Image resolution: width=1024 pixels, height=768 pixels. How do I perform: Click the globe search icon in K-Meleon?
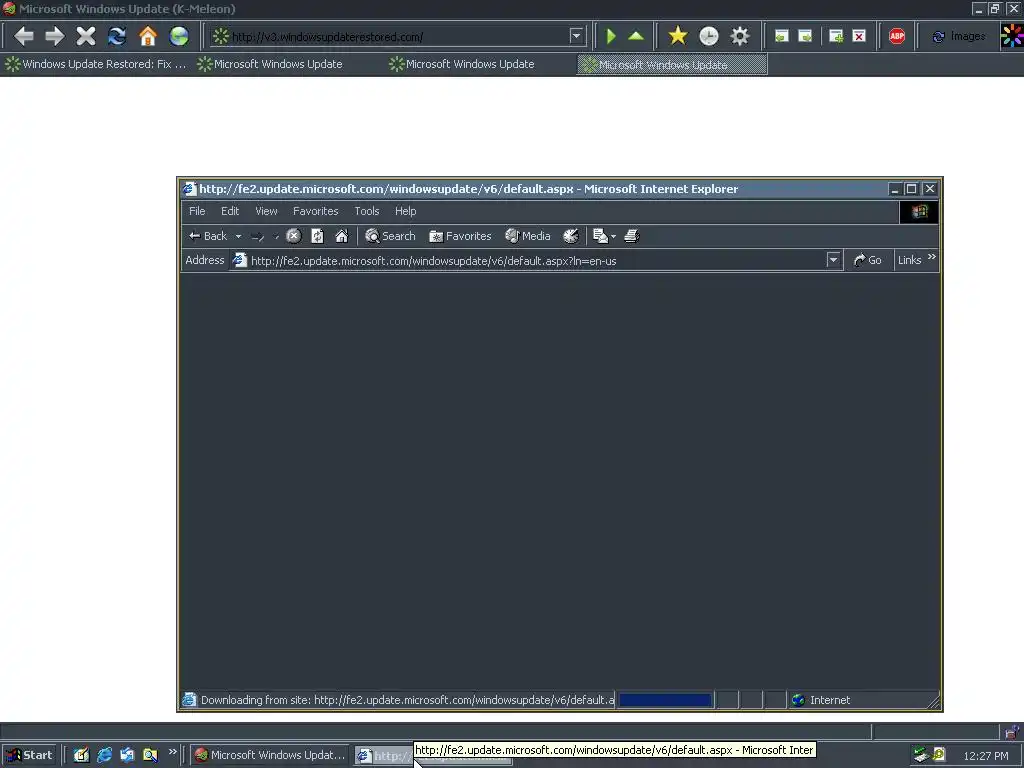tap(179, 36)
